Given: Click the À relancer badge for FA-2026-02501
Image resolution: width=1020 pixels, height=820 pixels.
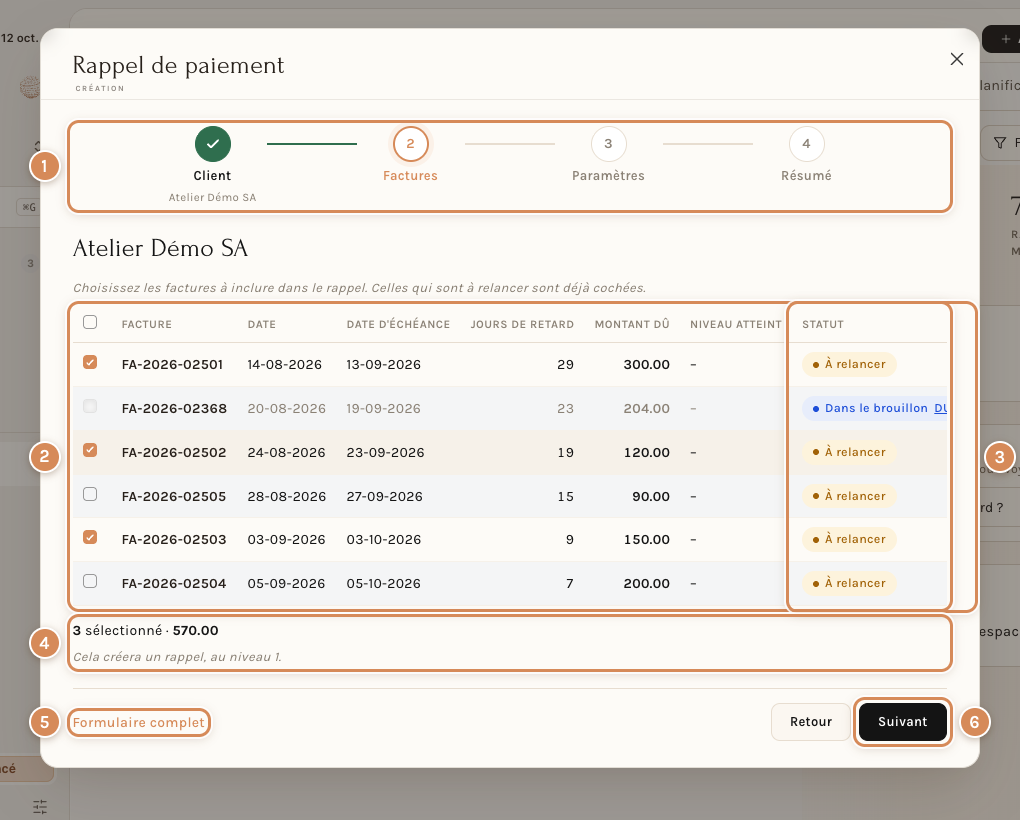Looking at the screenshot, I should click(x=849, y=364).
